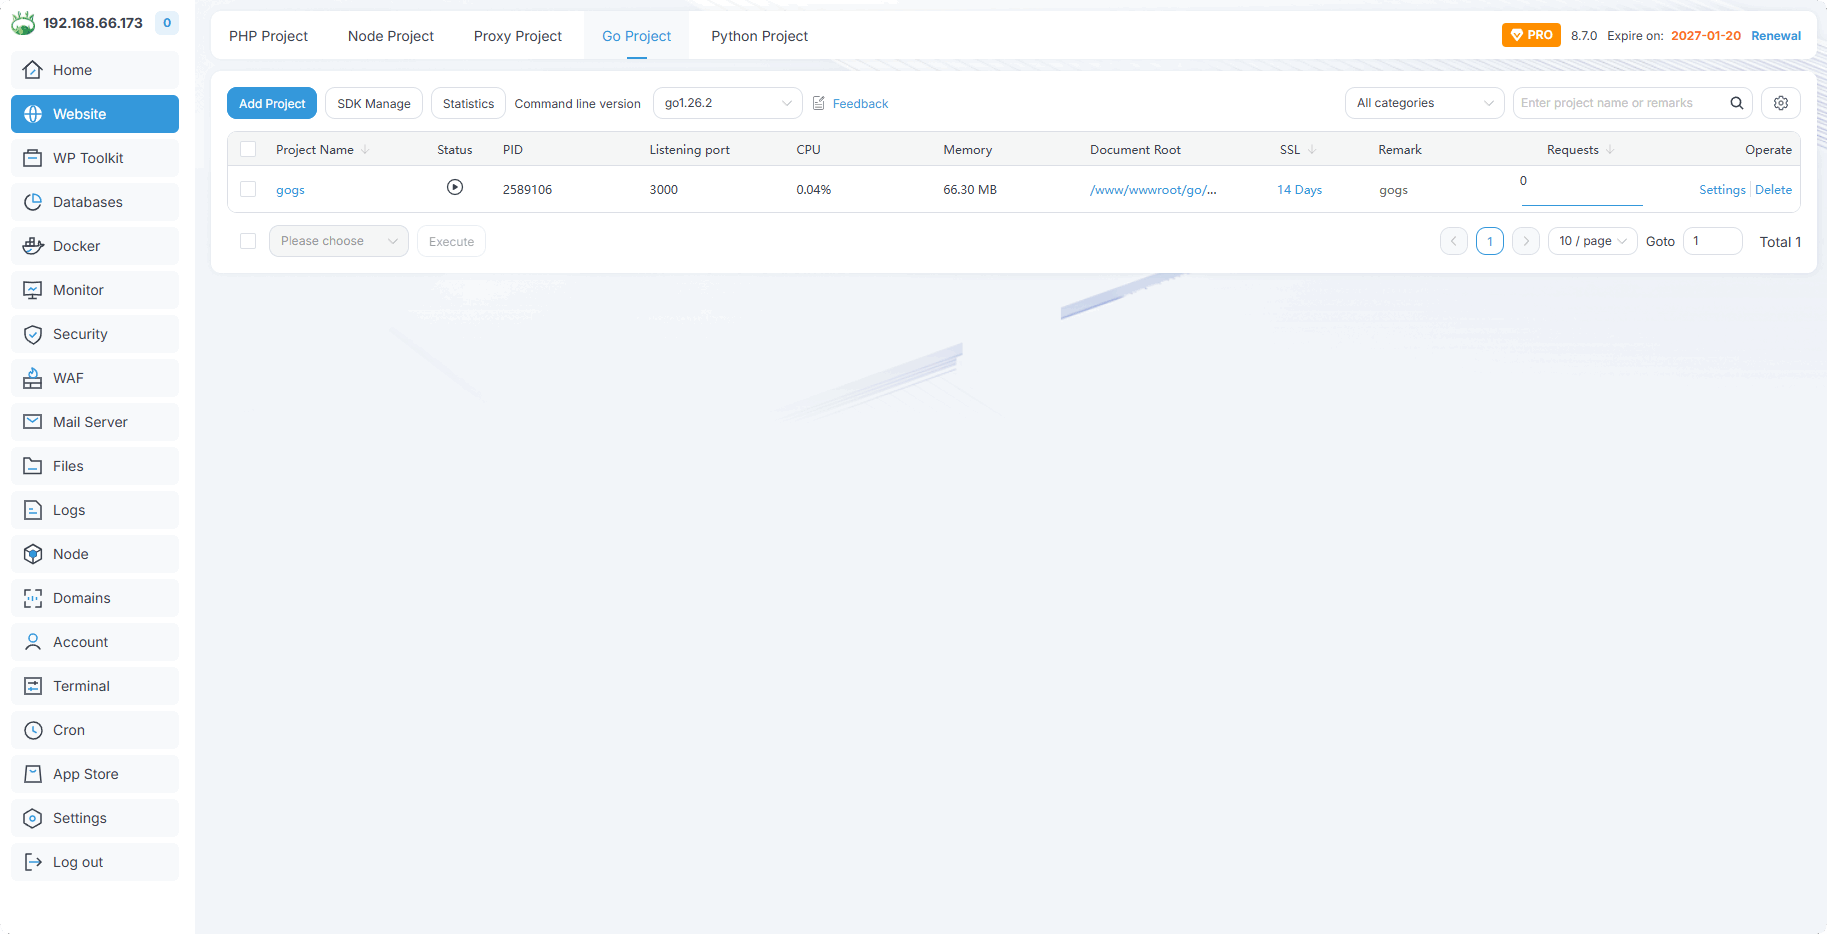Click the project name search field
The width and height of the screenshot is (1827, 934).
(1622, 103)
